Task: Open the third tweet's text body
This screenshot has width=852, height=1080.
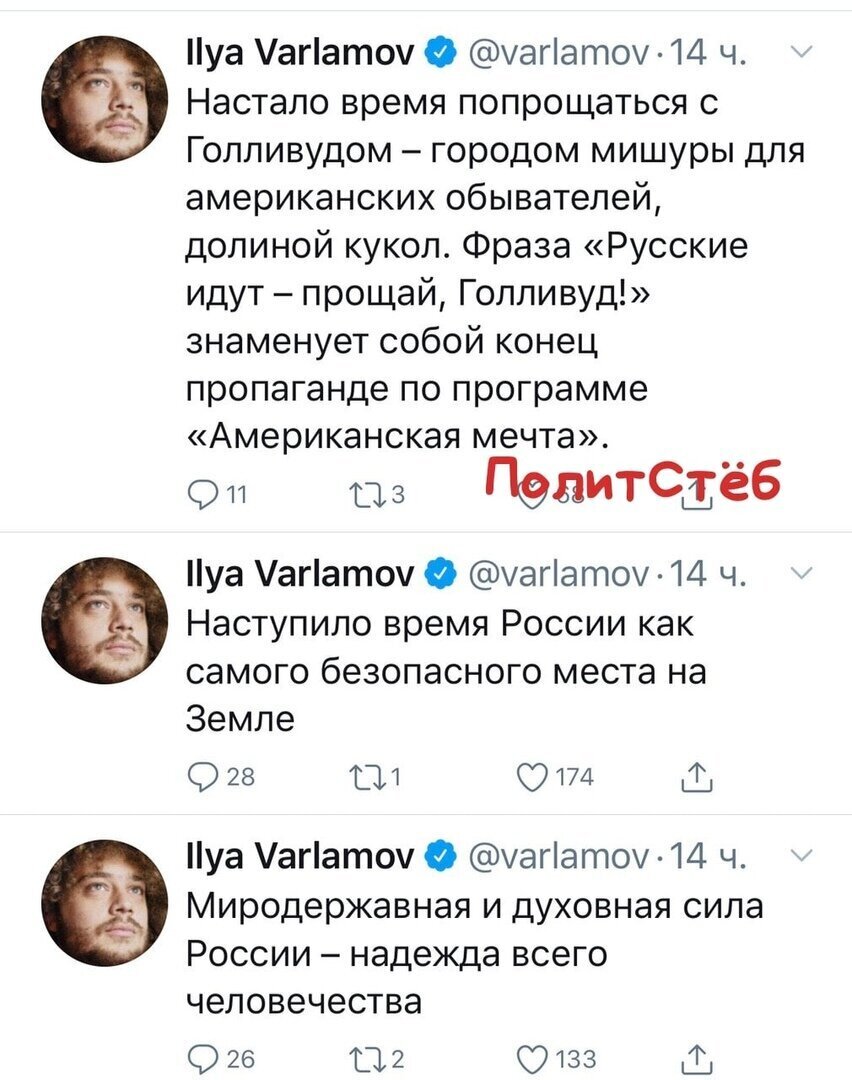Action: 475,954
